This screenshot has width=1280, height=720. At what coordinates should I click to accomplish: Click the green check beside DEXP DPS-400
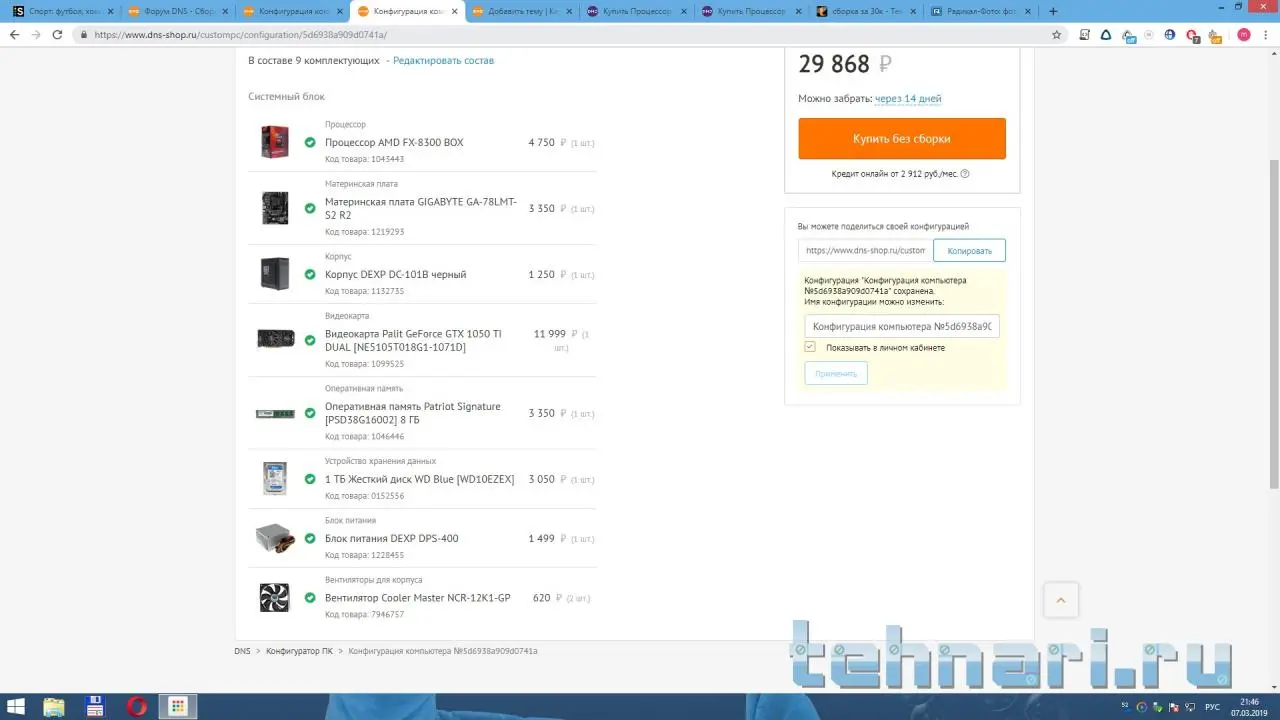310,538
